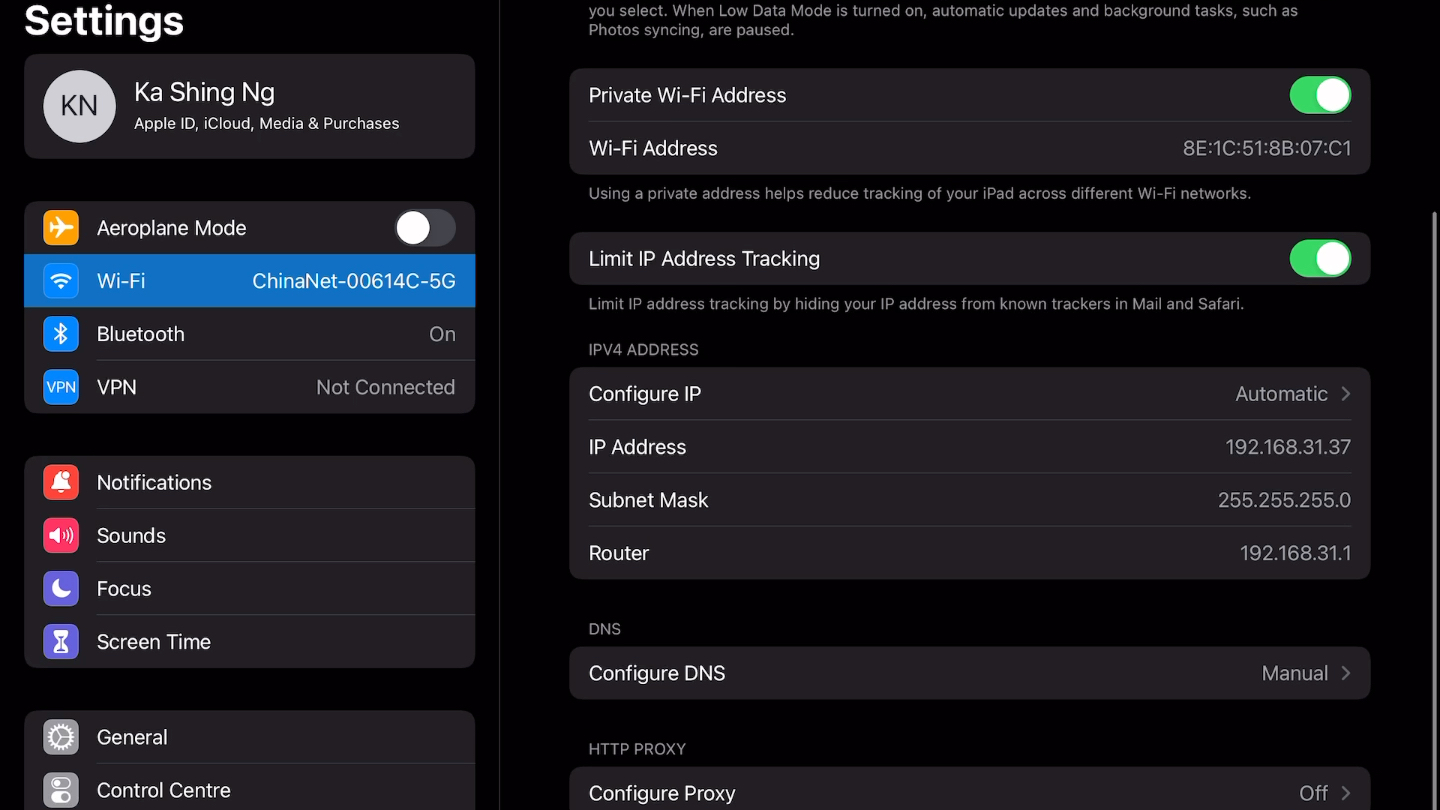Tap the VPN icon

pos(61,387)
